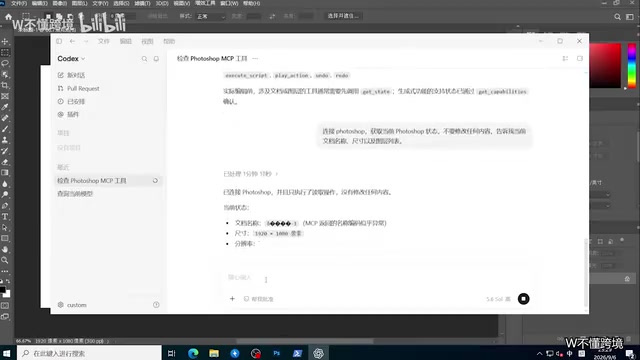Screen dimensions: 640x360
Task: Open Photoshop 文件(F) menu
Action: pyautogui.click(x=19, y=3)
